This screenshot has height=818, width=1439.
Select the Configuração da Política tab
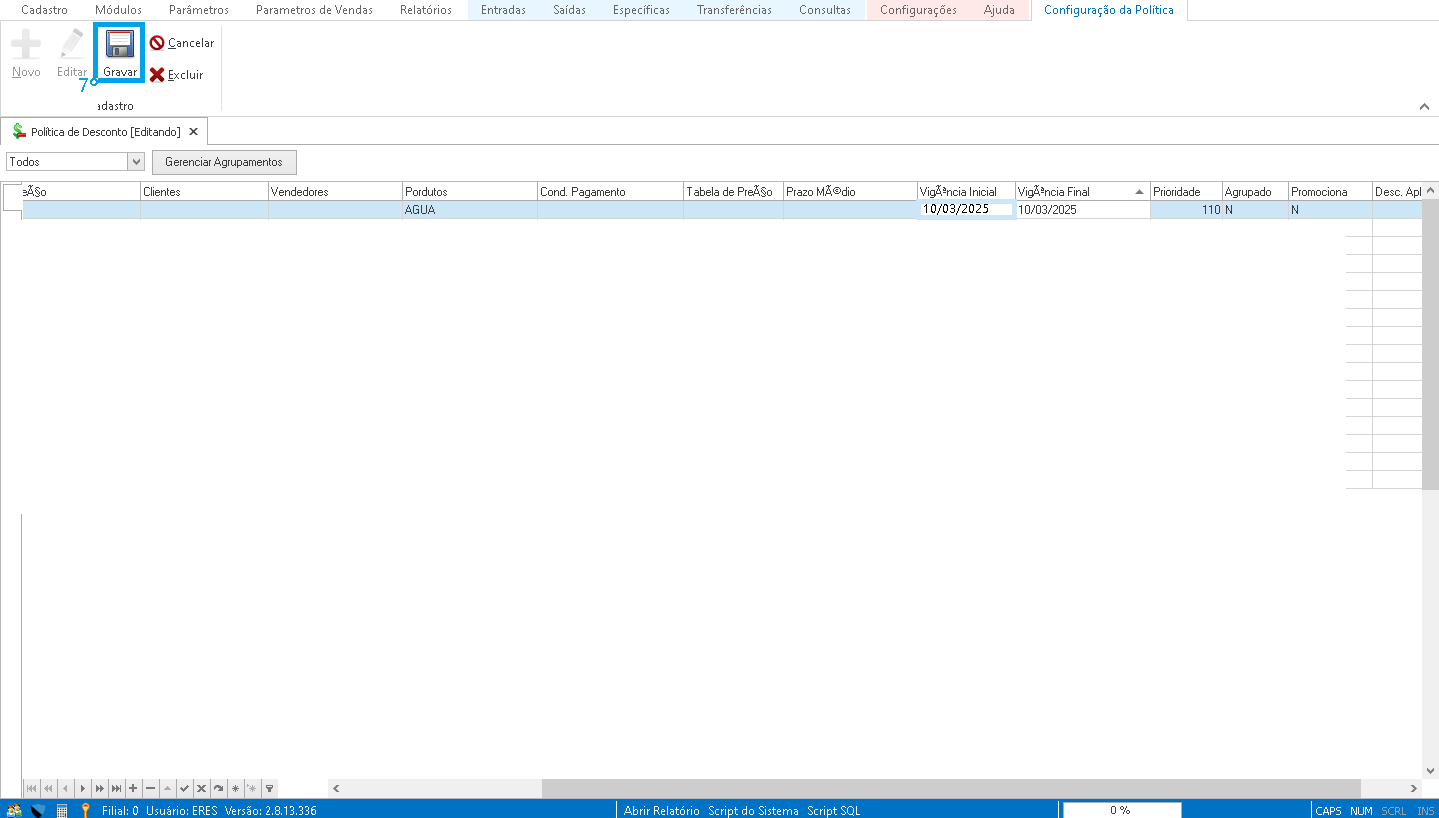click(x=1109, y=10)
